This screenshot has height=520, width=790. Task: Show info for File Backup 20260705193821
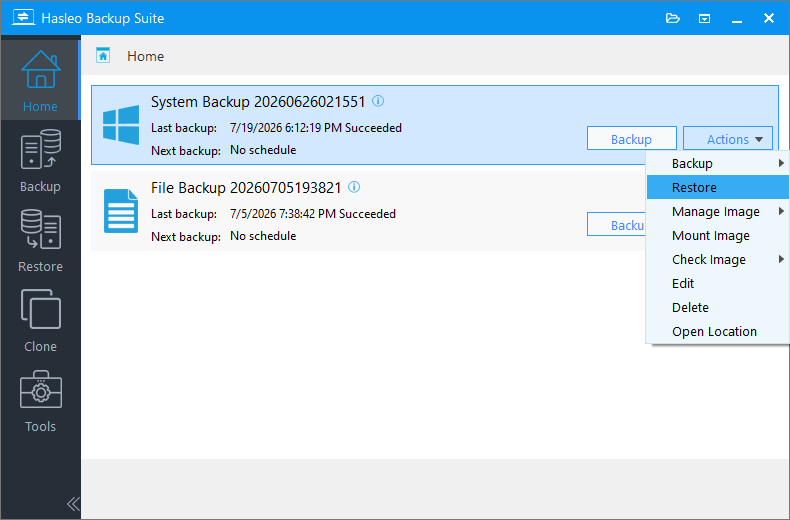click(354, 187)
